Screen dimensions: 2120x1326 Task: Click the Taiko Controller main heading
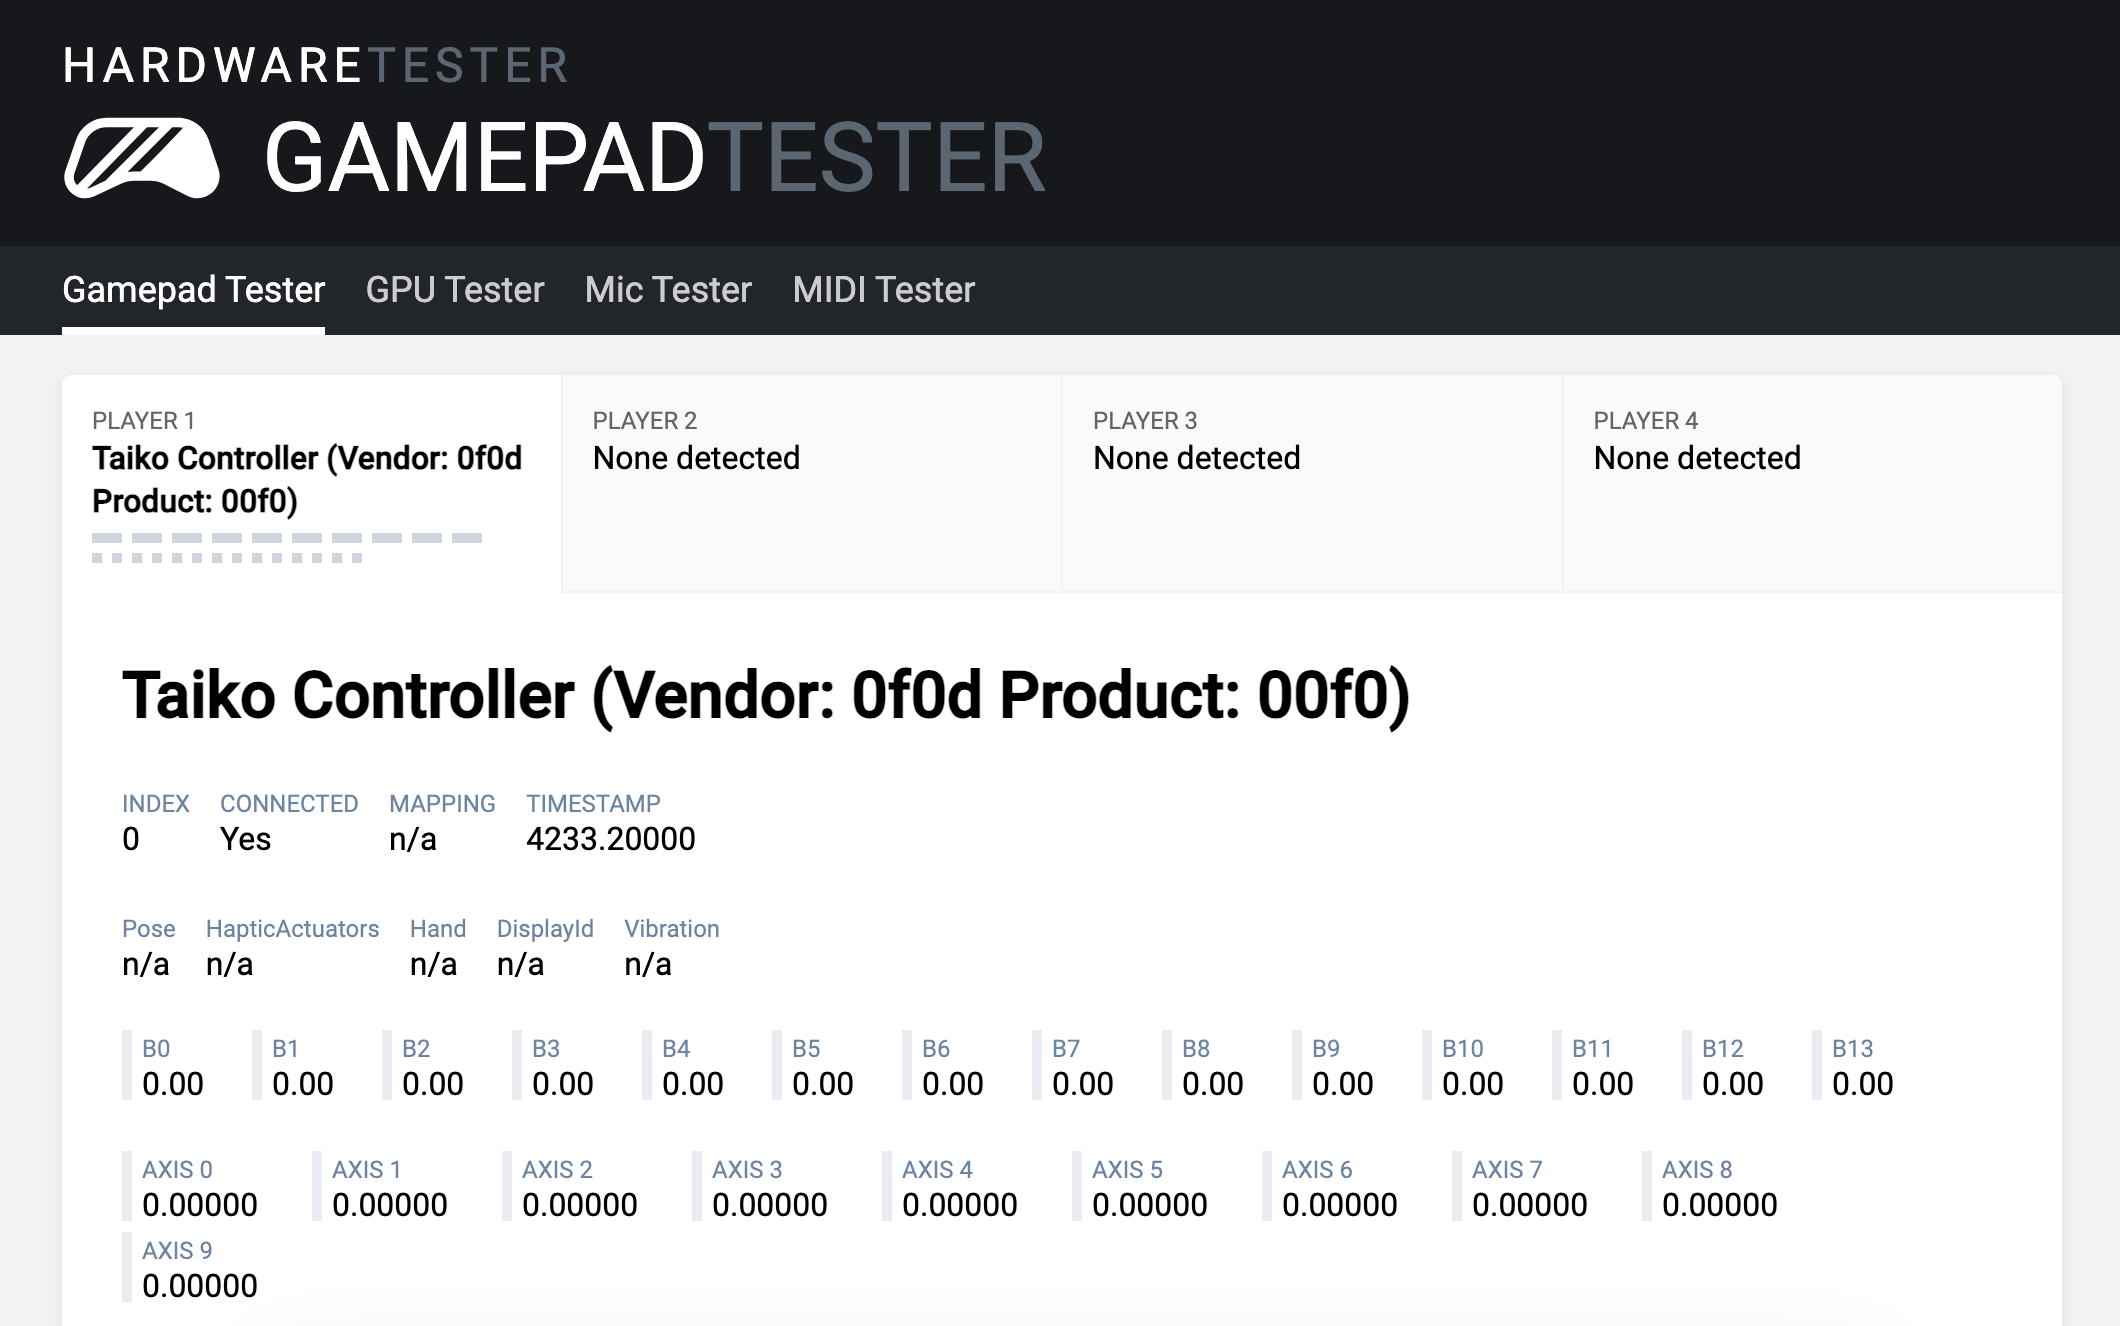coord(765,696)
